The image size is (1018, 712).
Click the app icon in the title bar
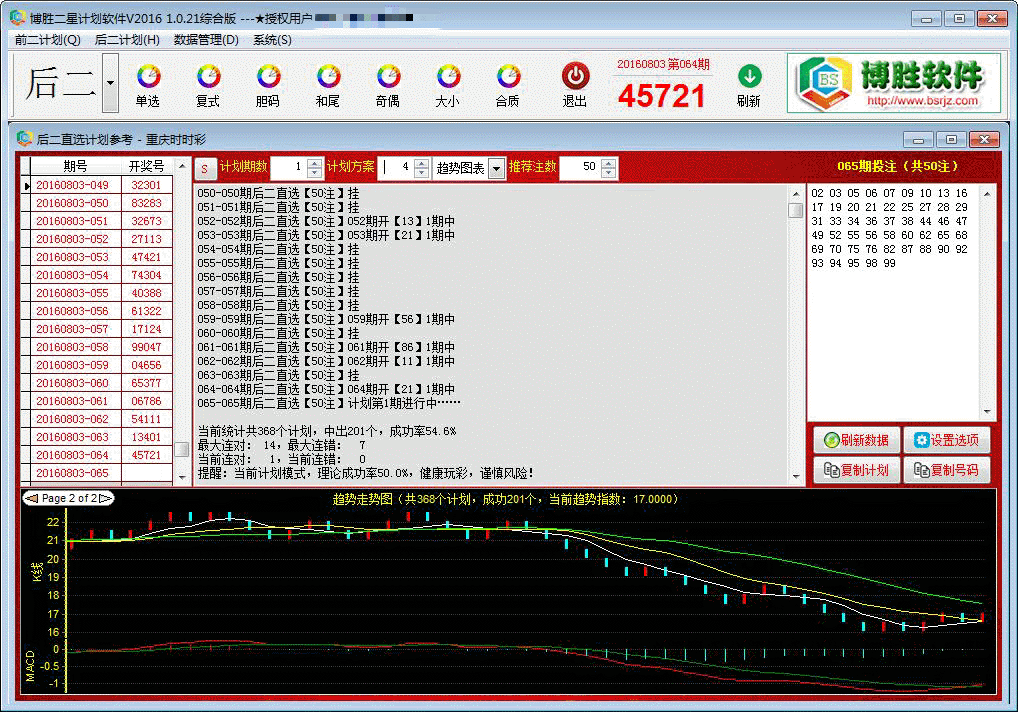(18, 18)
